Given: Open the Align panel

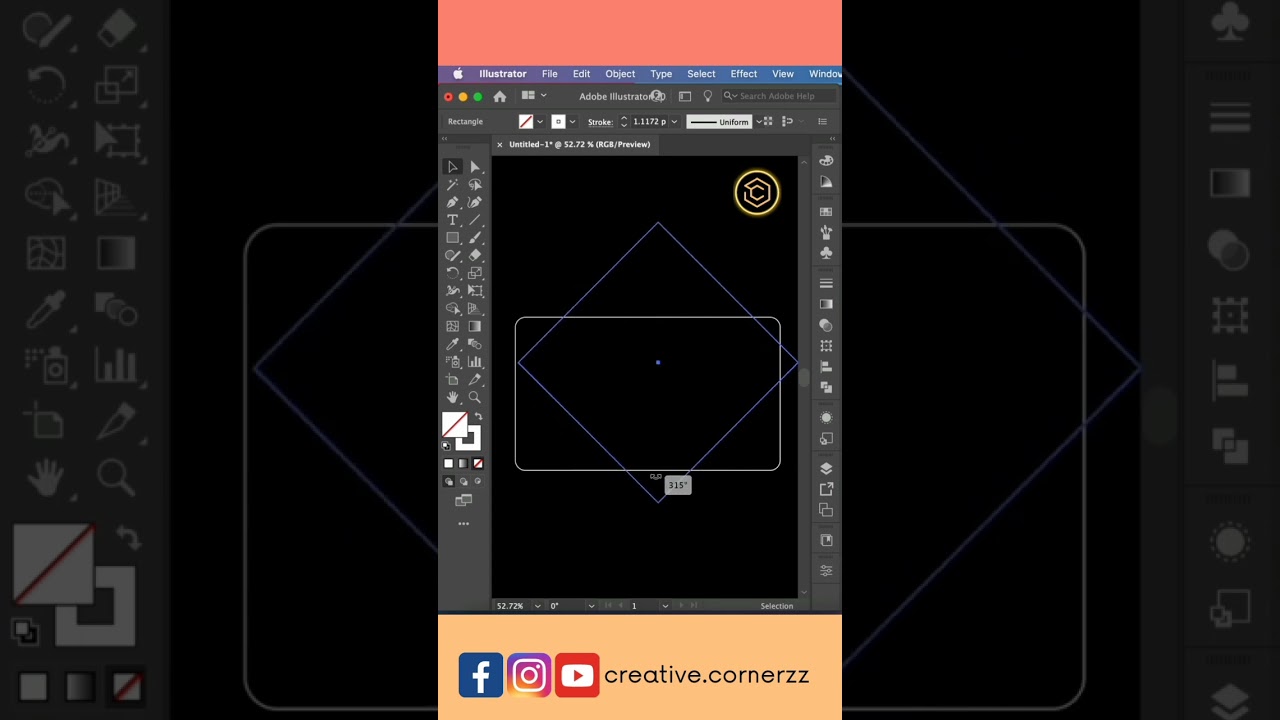Looking at the screenshot, I should point(826,367).
